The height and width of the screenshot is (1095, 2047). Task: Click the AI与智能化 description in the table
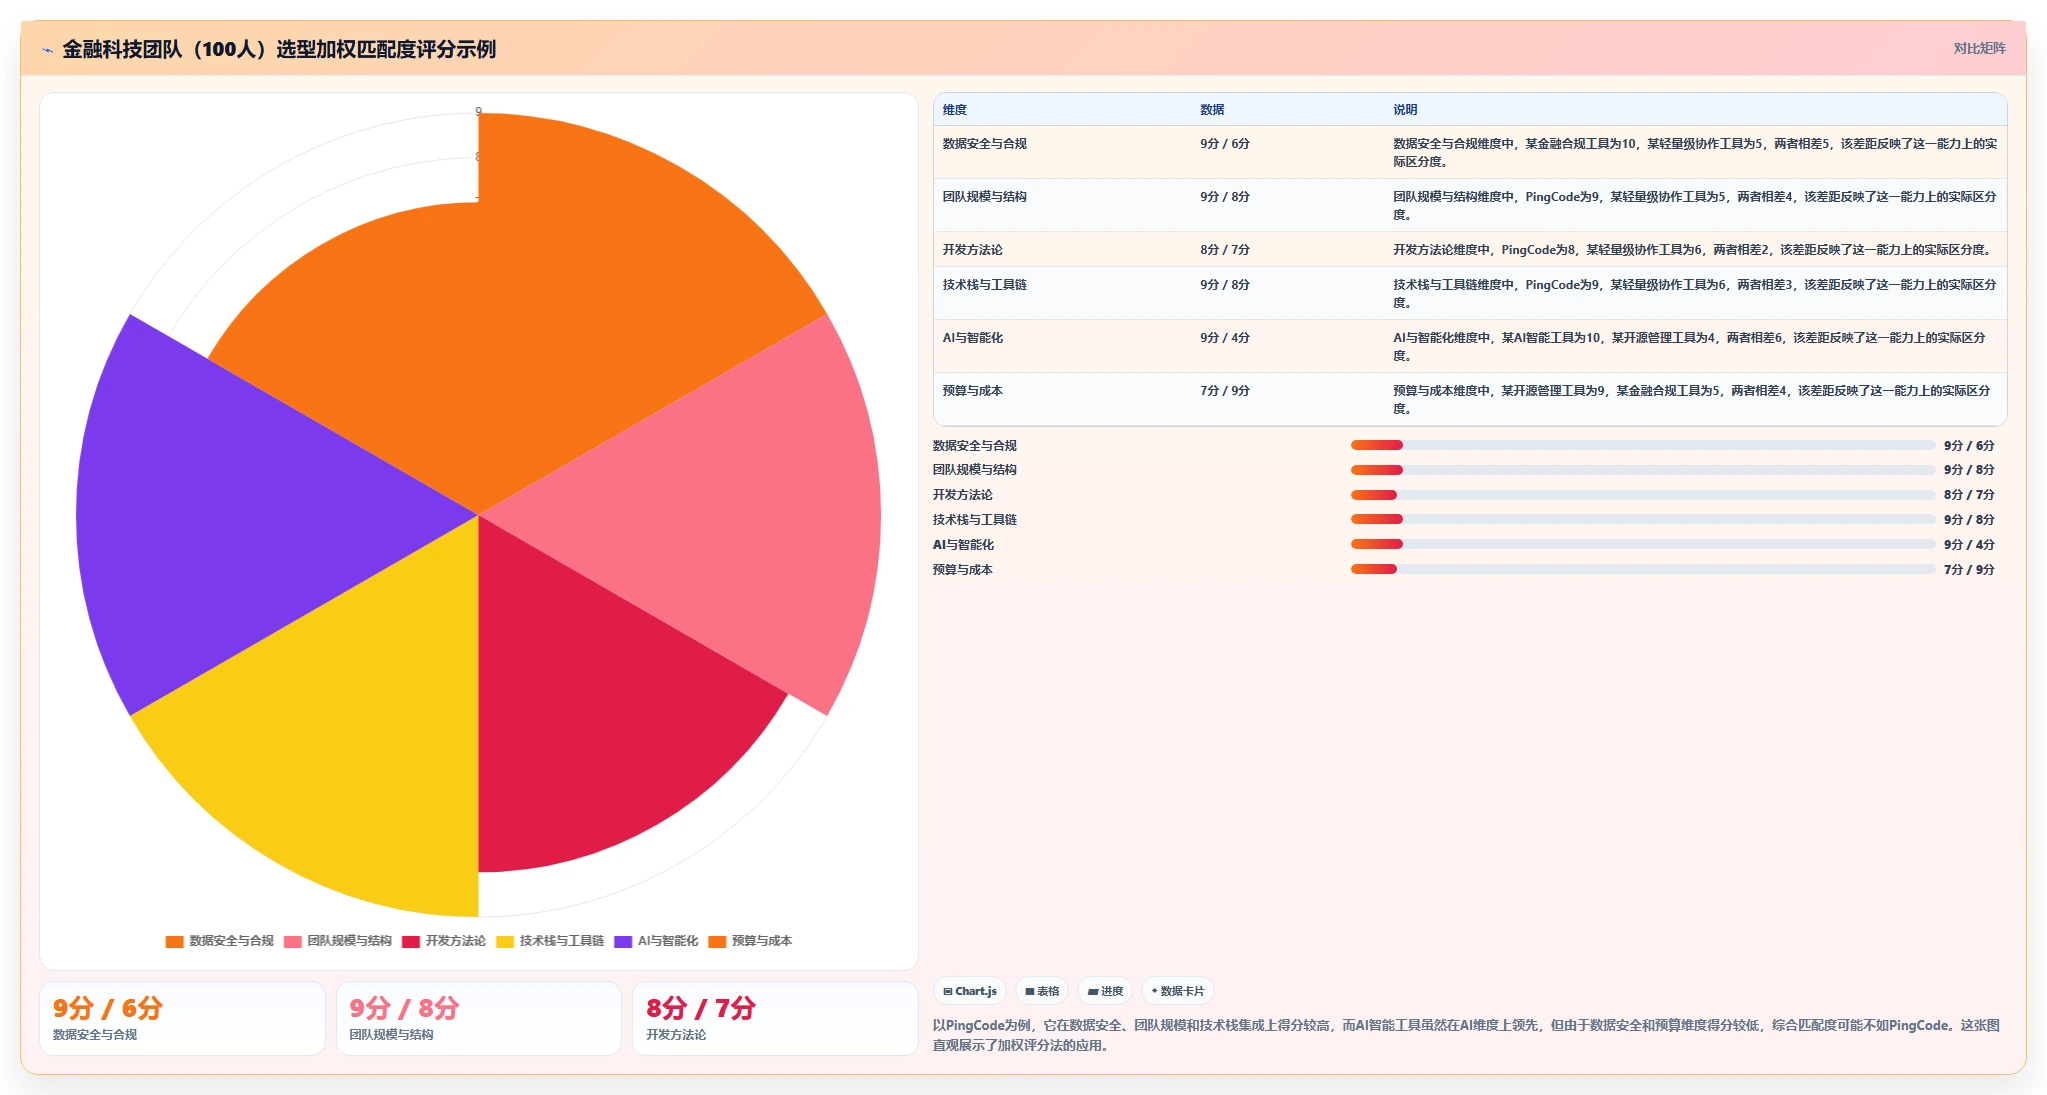coord(1690,347)
